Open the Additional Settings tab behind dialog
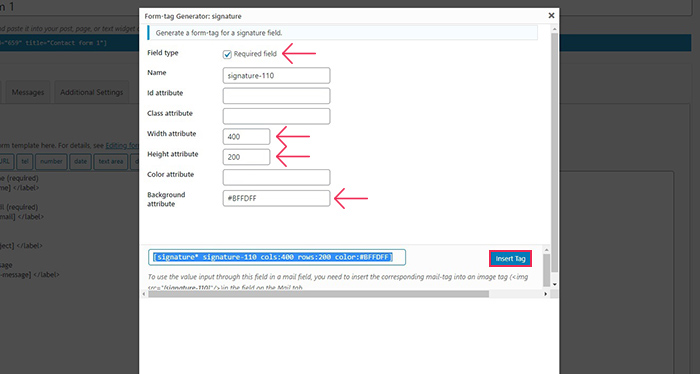Image resolution: width=700 pixels, height=374 pixels. click(x=92, y=92)
